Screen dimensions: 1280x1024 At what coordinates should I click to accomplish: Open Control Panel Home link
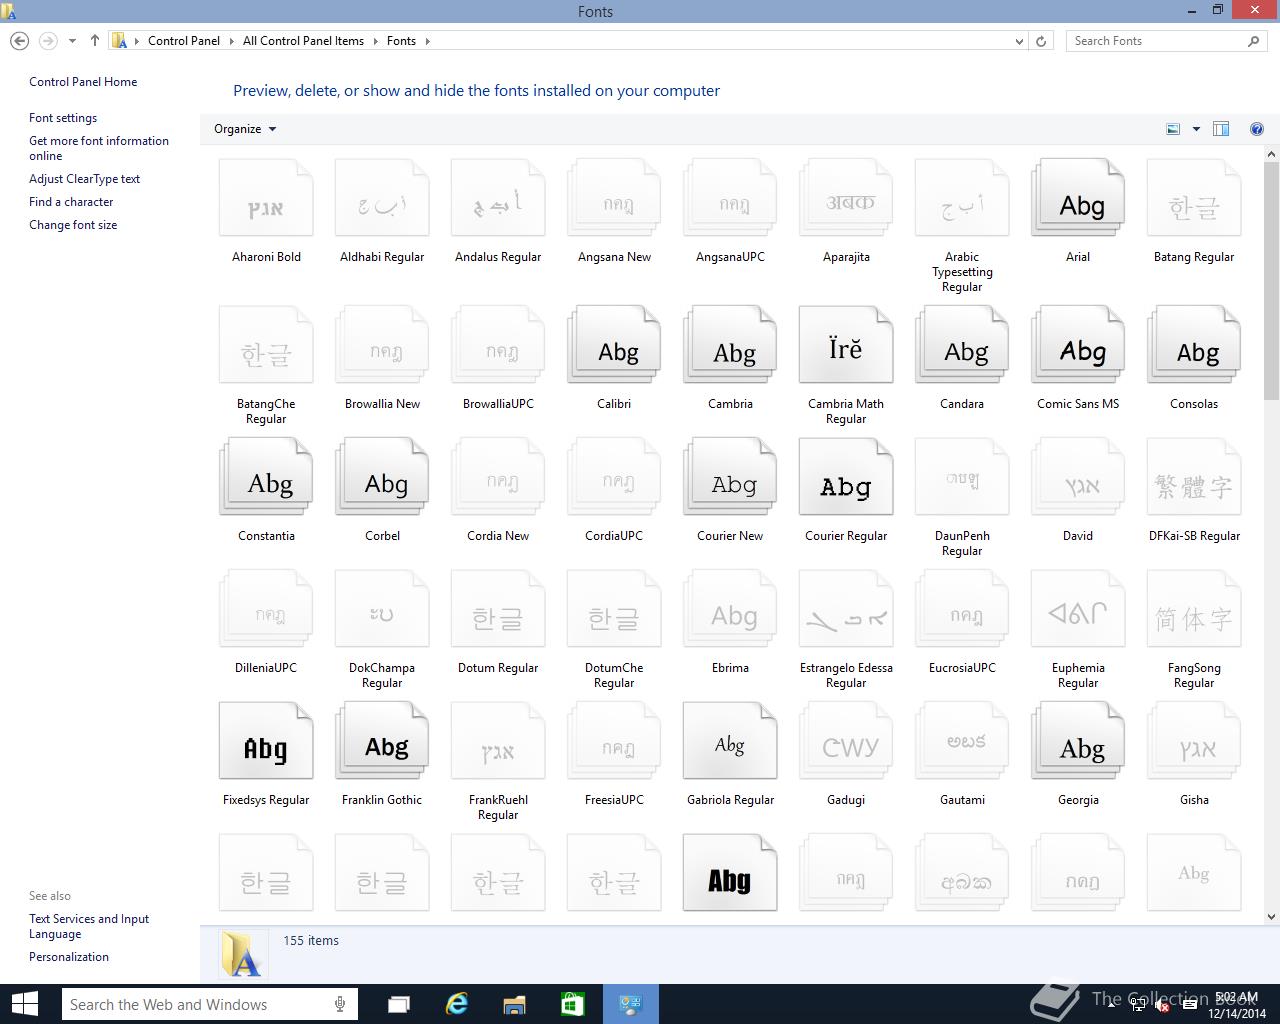tap(83, 82)
